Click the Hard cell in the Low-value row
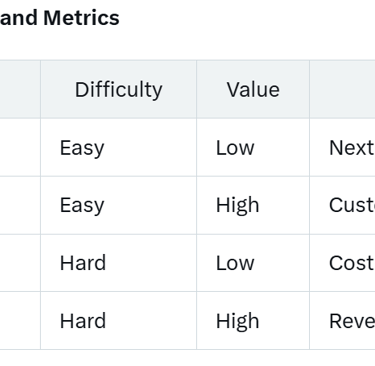This screenshot has width=375, height=366. (x=118, y=263)
